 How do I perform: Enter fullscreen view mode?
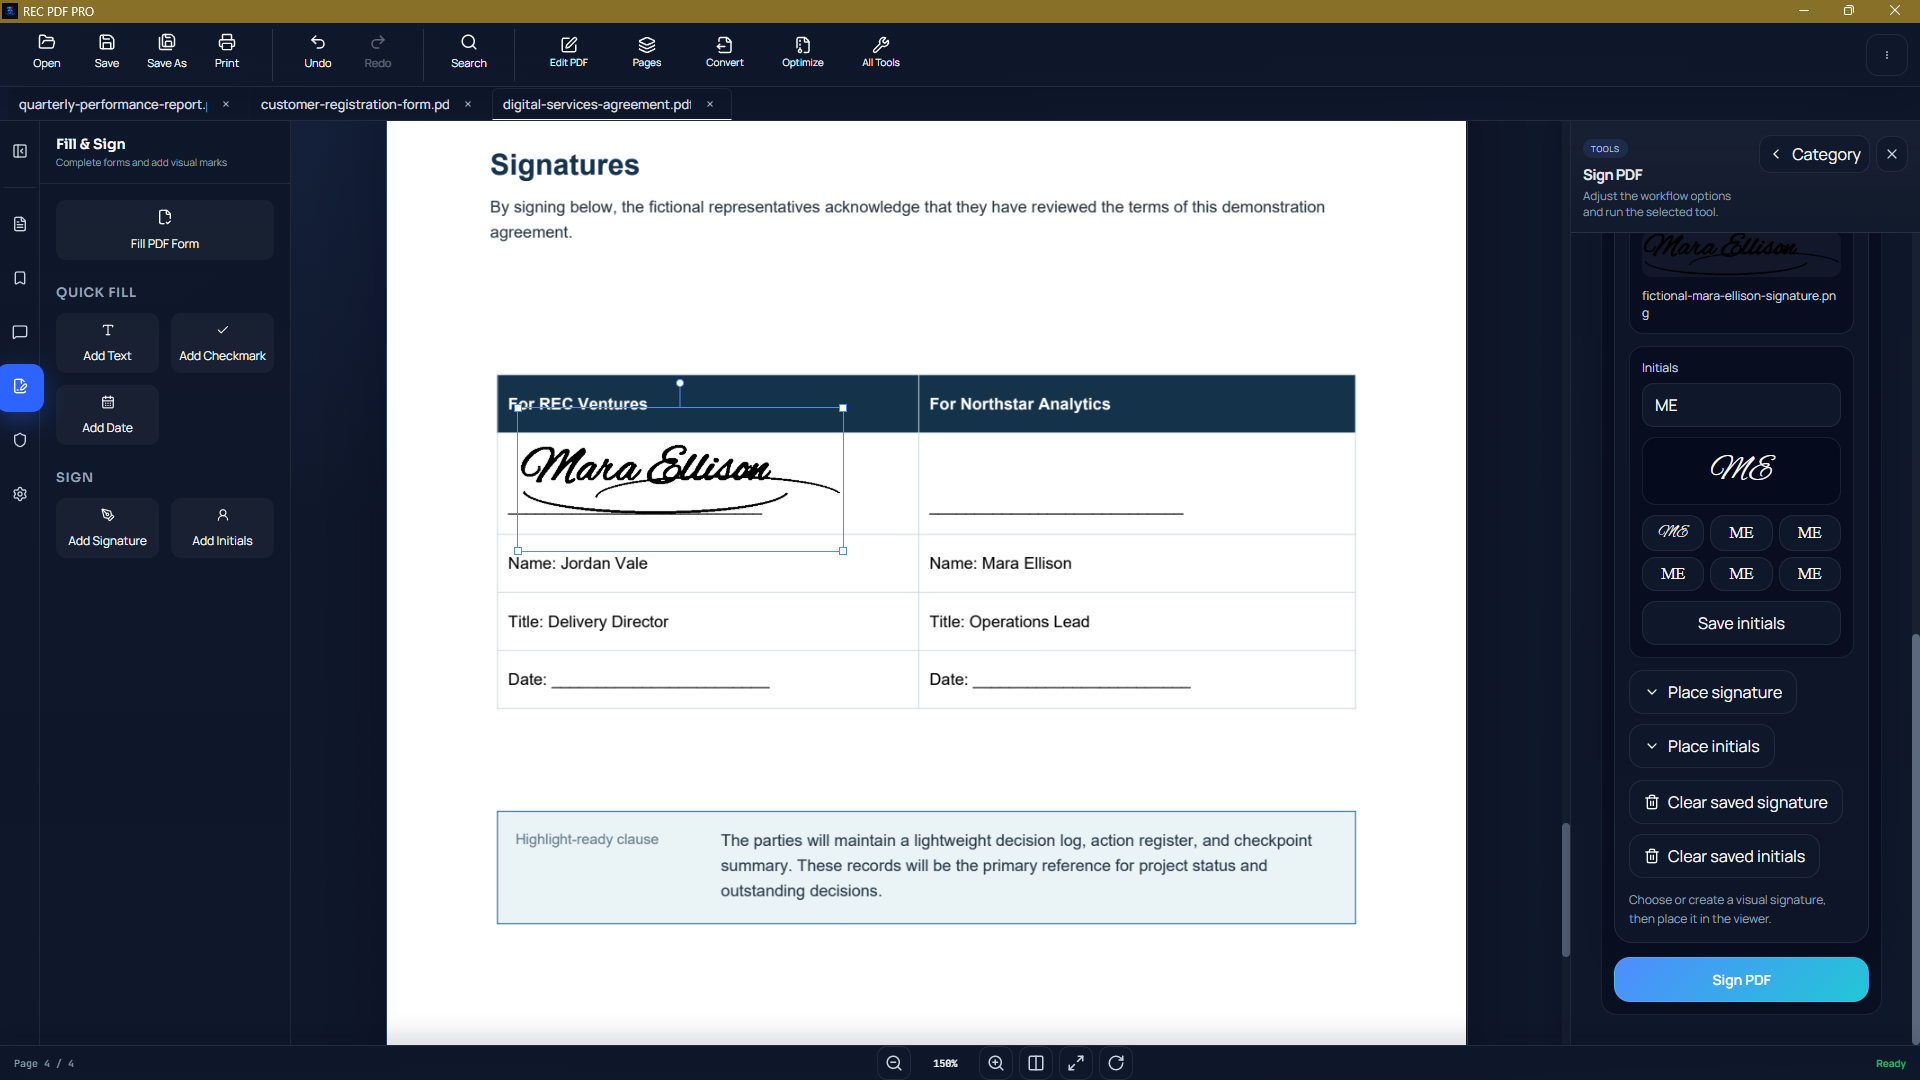1076,1063
